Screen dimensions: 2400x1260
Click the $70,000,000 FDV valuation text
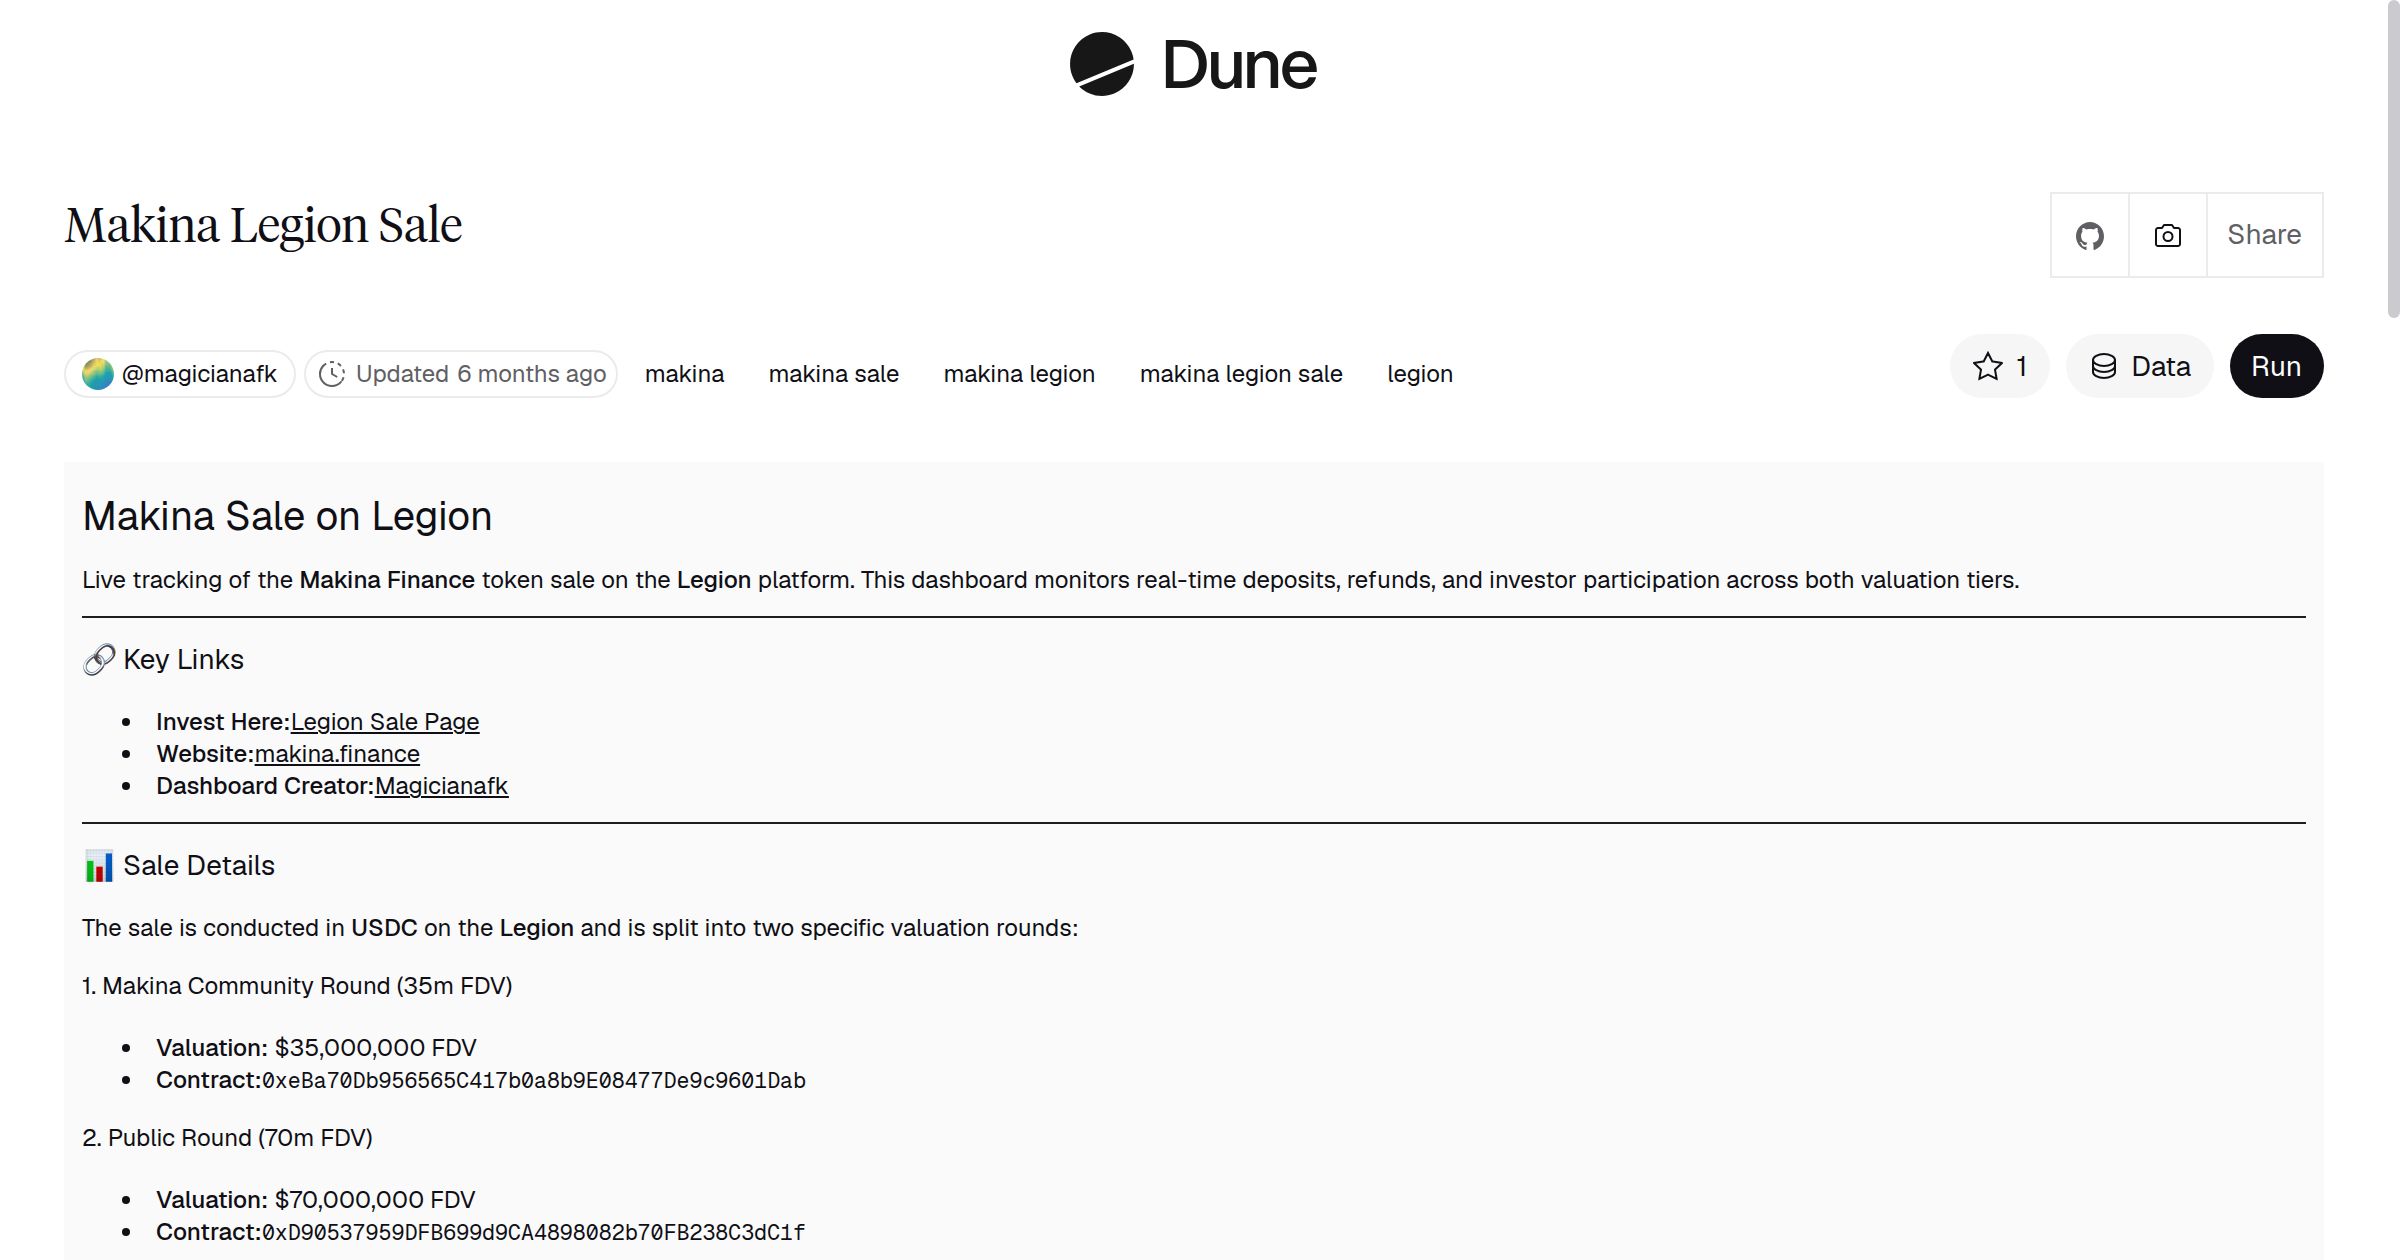pyautogui.click(x=376, y=1200)
